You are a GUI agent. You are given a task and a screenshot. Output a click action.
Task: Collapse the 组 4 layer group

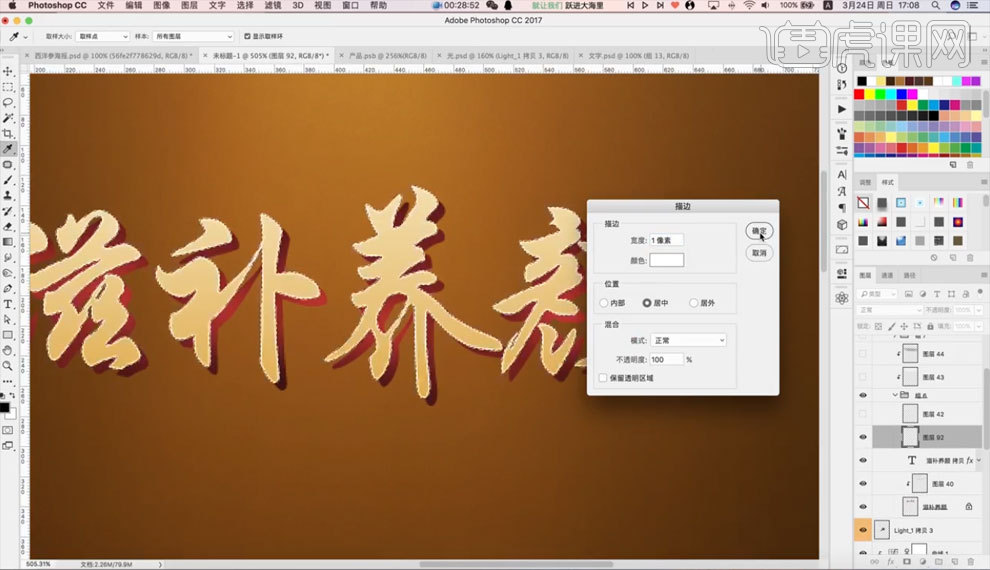coord(894,396)
